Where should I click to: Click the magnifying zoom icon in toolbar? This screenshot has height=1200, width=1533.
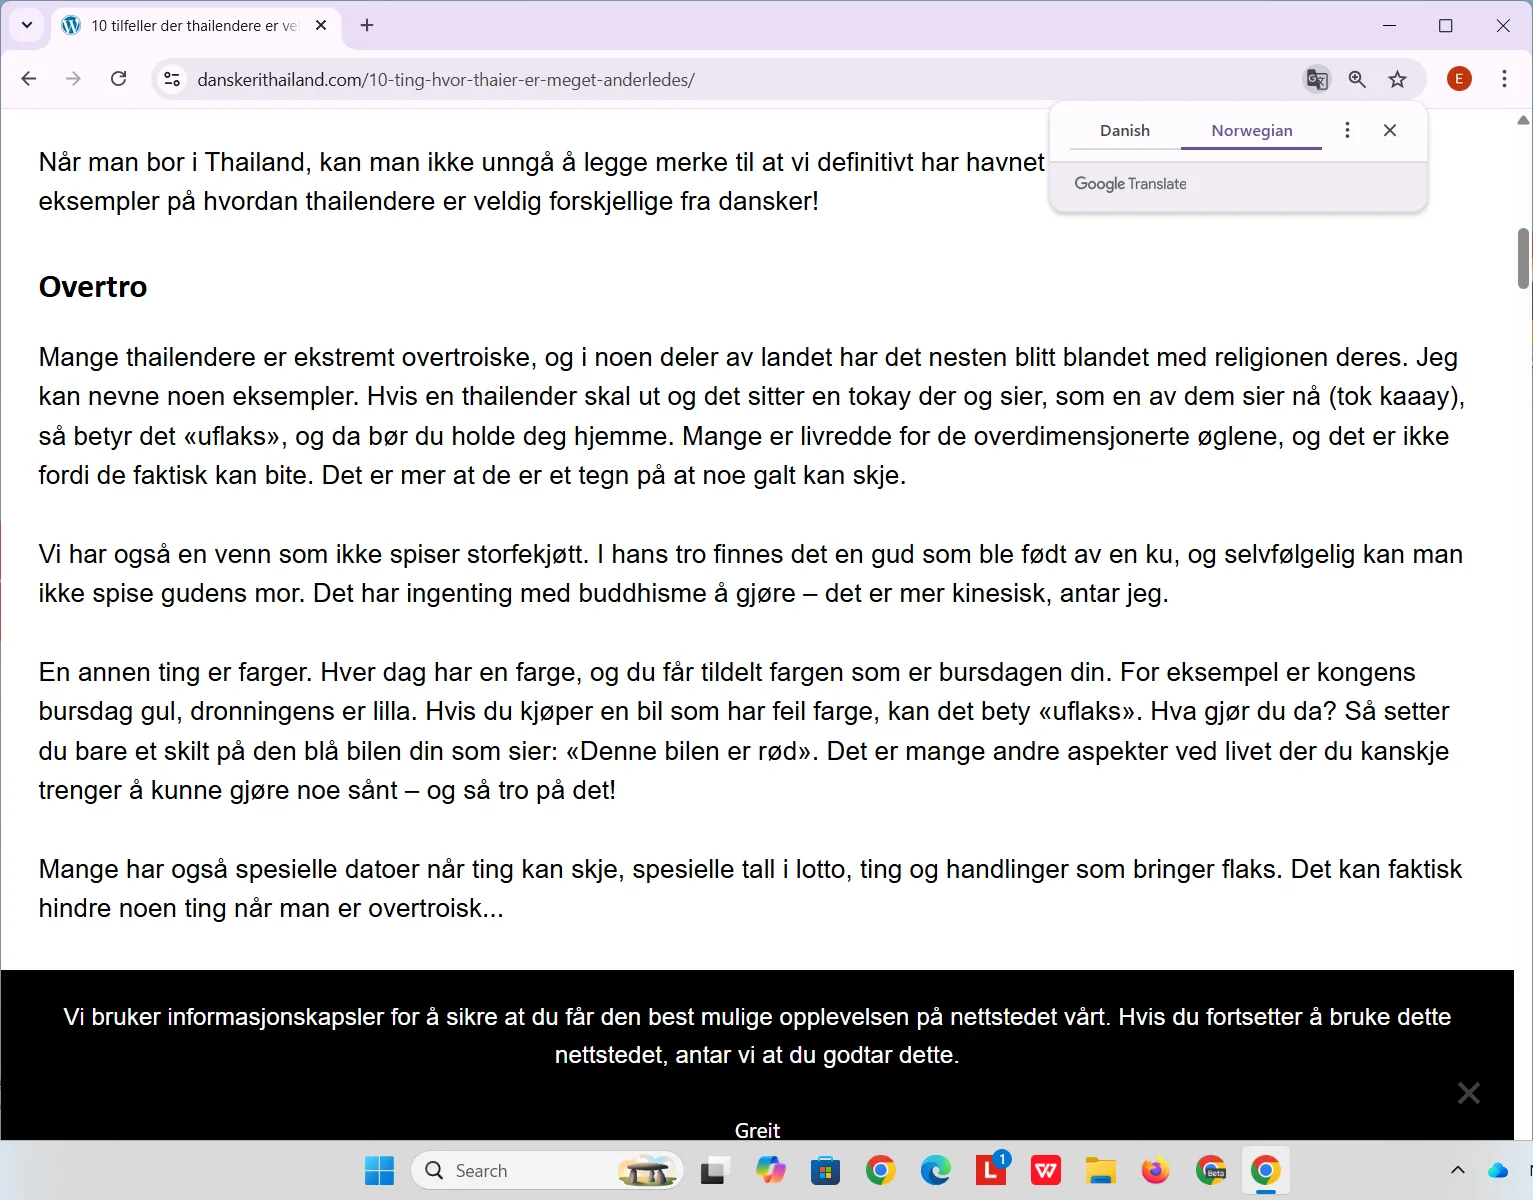point(1357,79)
